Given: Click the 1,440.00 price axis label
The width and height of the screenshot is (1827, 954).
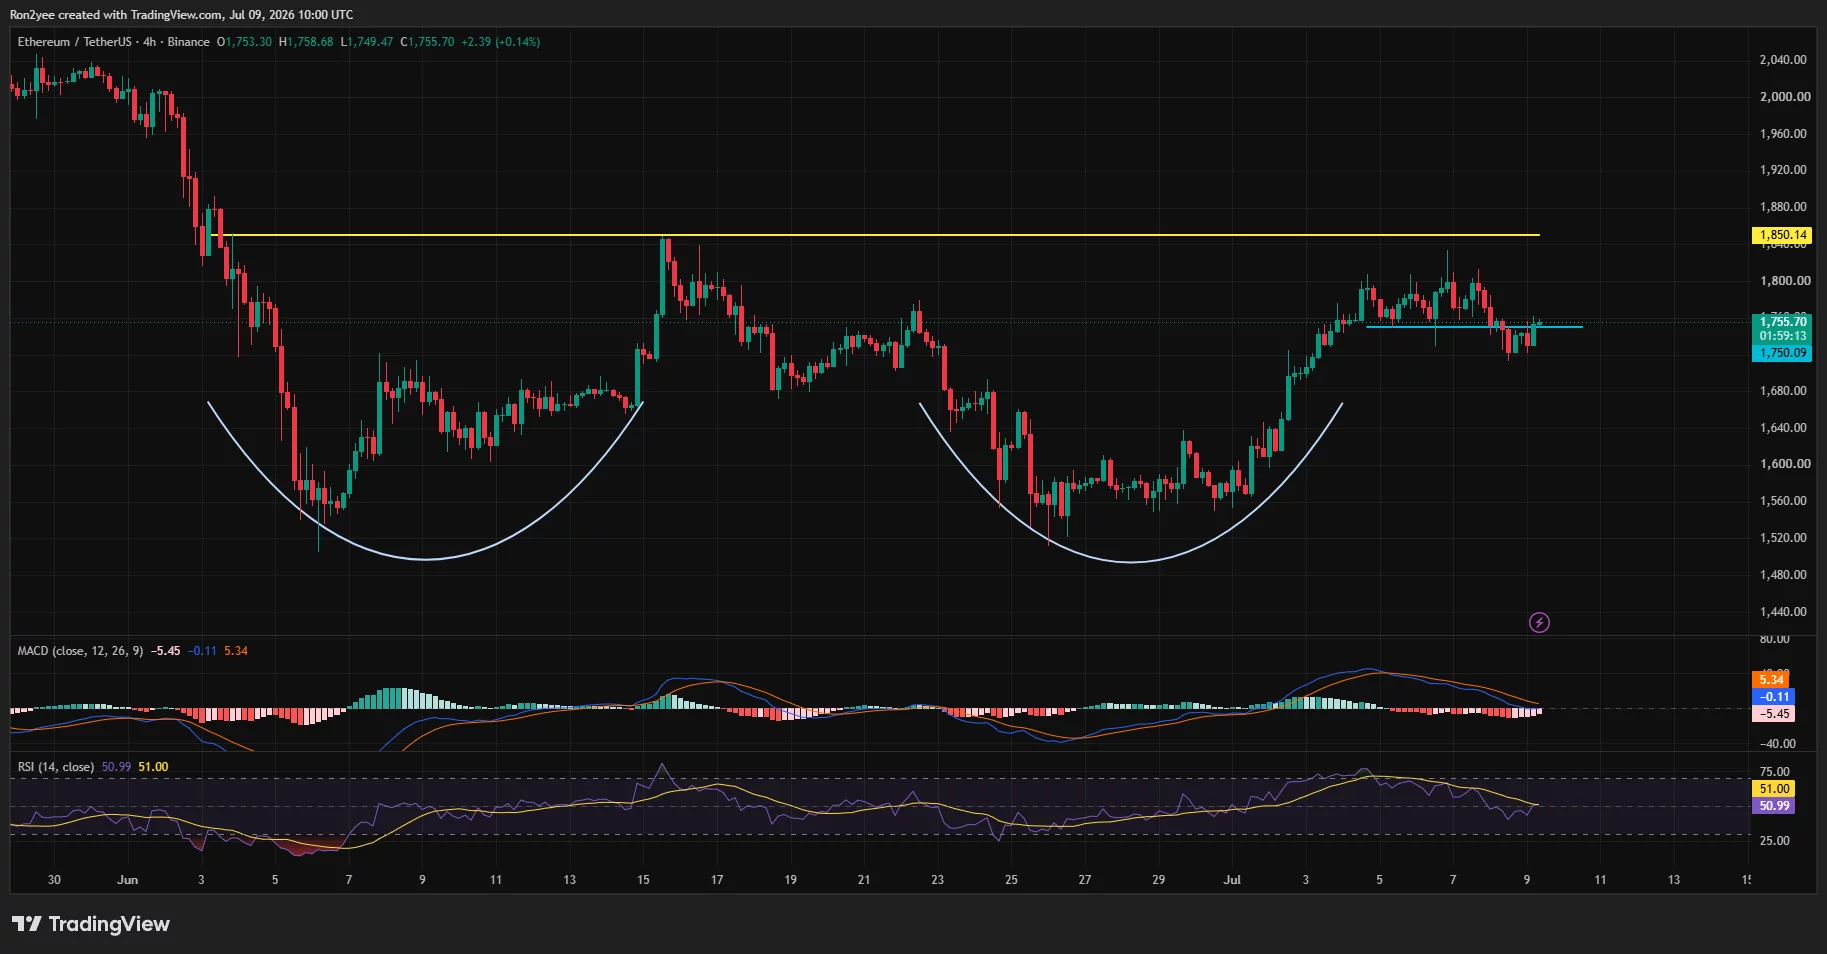Looking at the screenshot, I should click(x=1783, y=612).
